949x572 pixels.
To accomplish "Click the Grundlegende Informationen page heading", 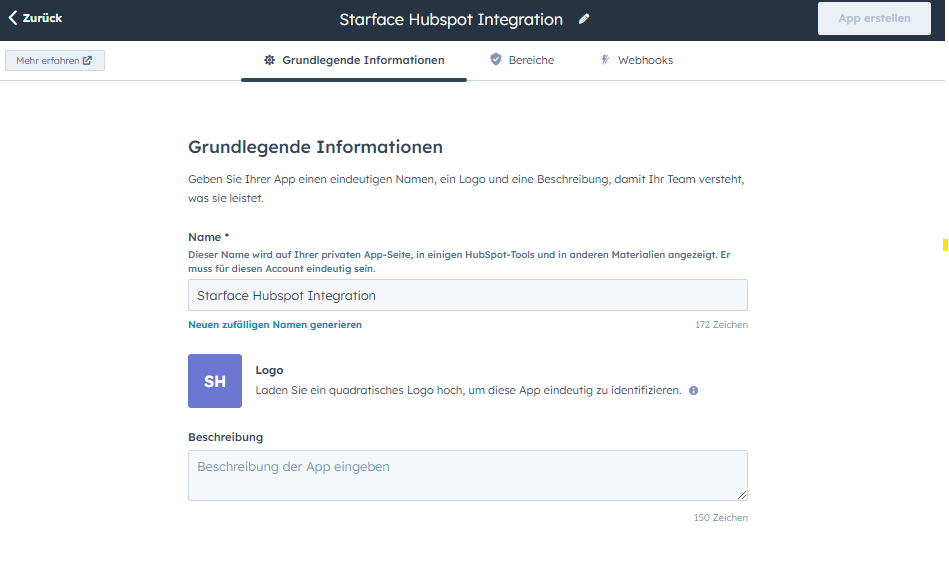I will [x=315, y=147].
